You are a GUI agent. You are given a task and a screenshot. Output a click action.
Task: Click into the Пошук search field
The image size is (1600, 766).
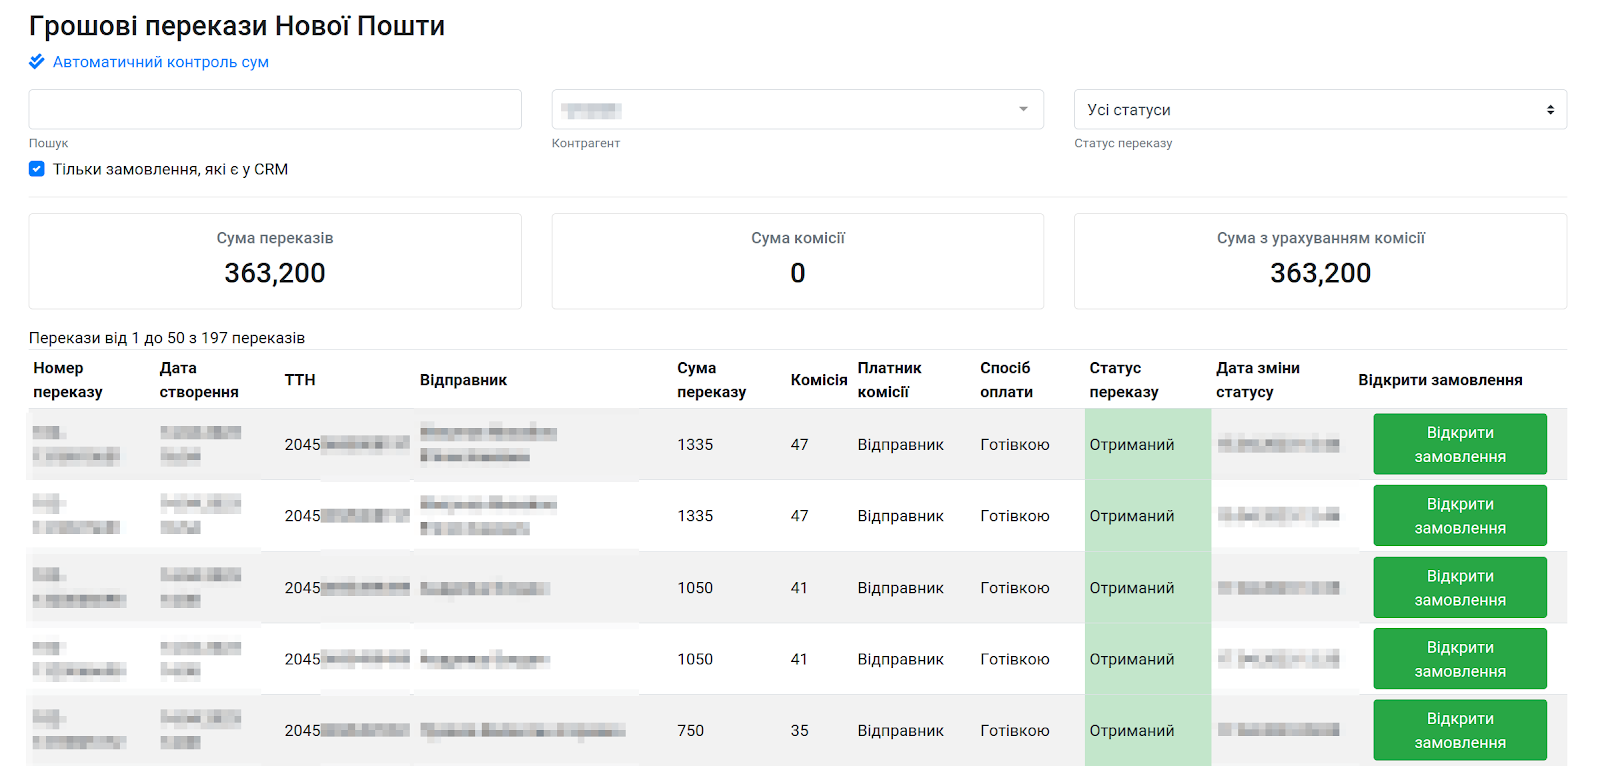[275, 109]
